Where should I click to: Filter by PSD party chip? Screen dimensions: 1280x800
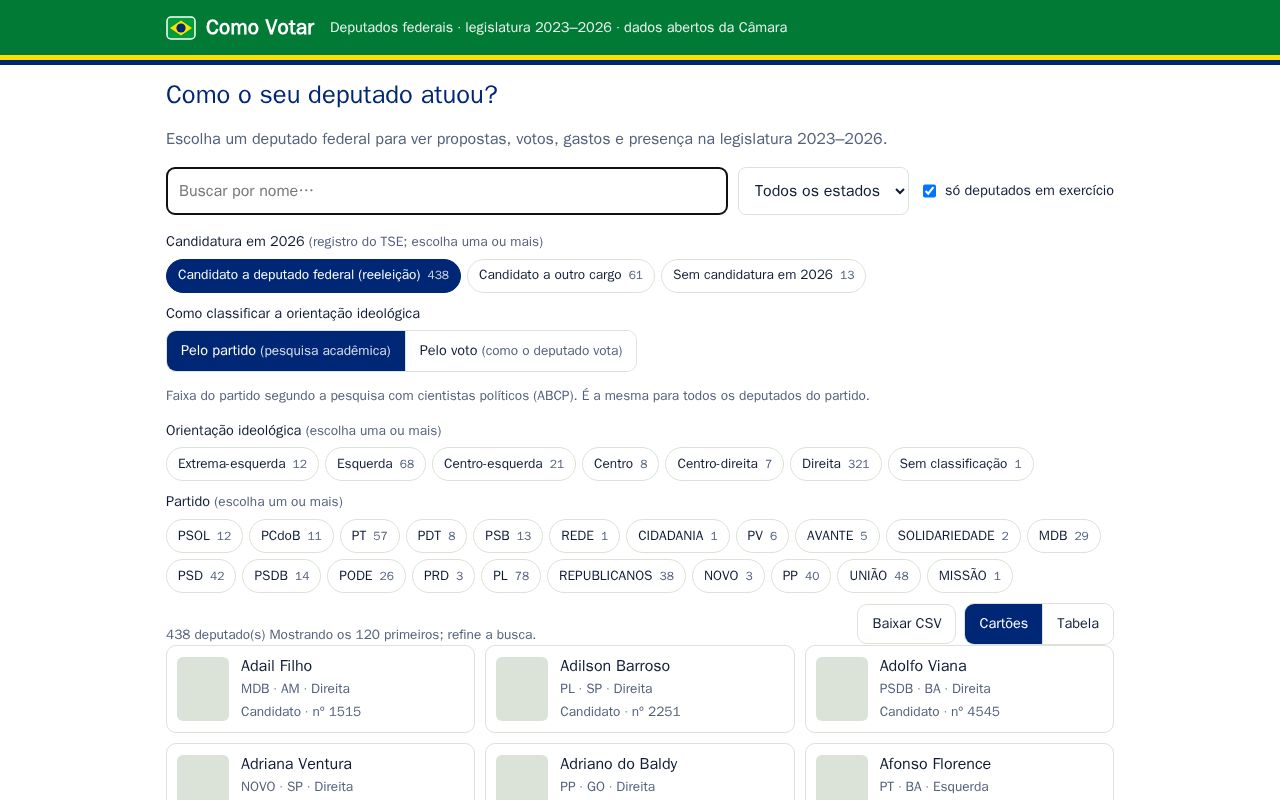[201, 576]
